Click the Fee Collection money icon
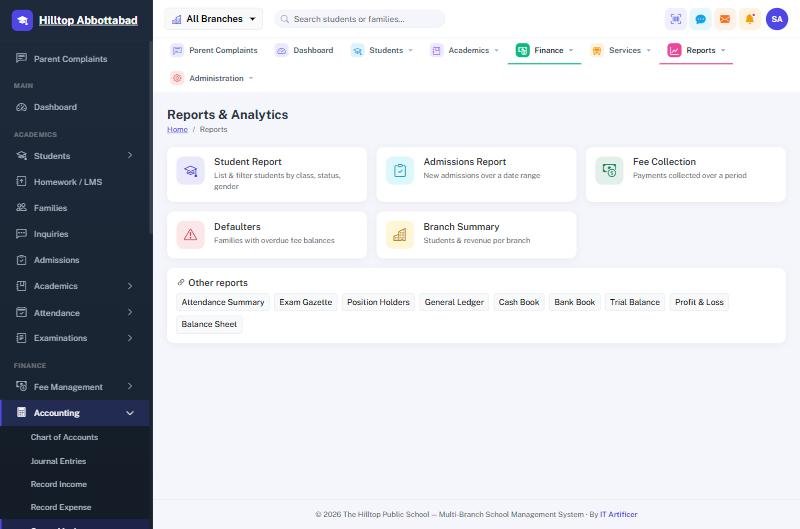 (x=609, y=170)
